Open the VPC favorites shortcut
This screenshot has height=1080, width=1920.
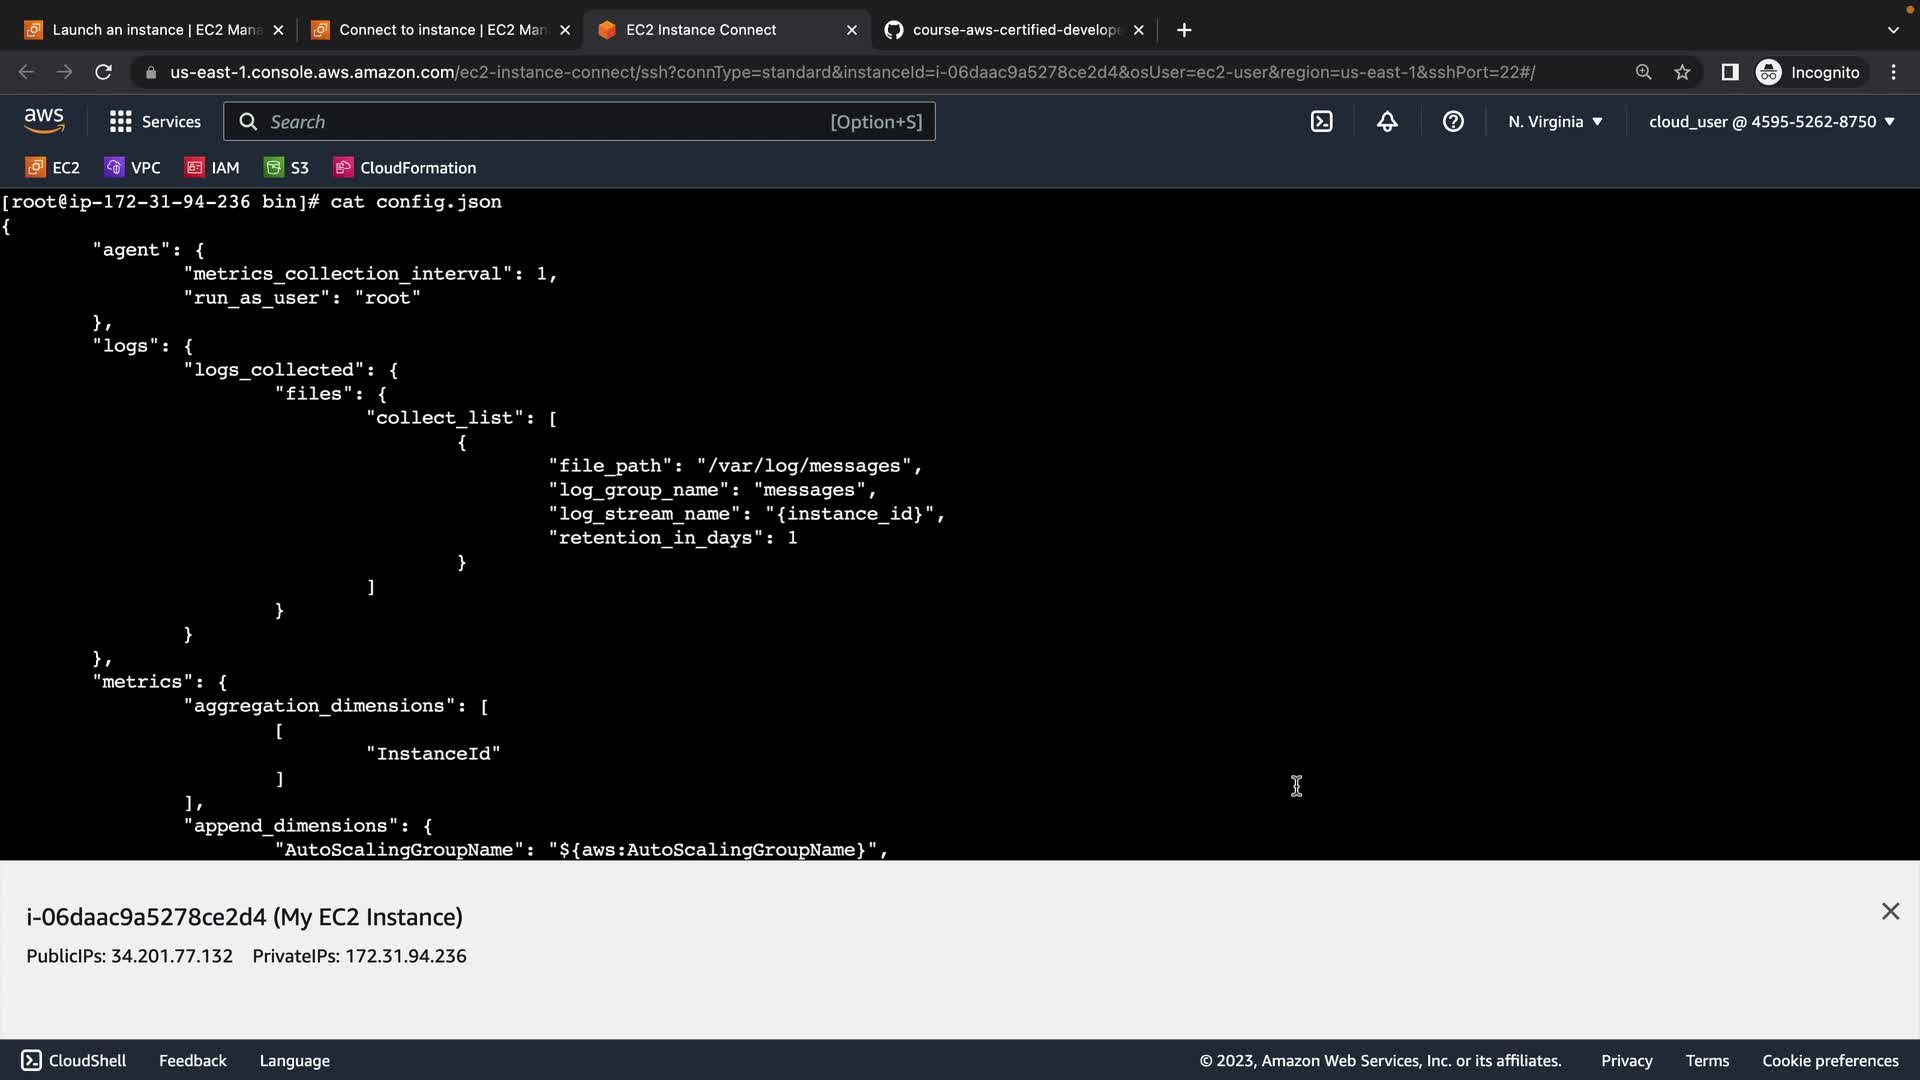pos(133,167)
